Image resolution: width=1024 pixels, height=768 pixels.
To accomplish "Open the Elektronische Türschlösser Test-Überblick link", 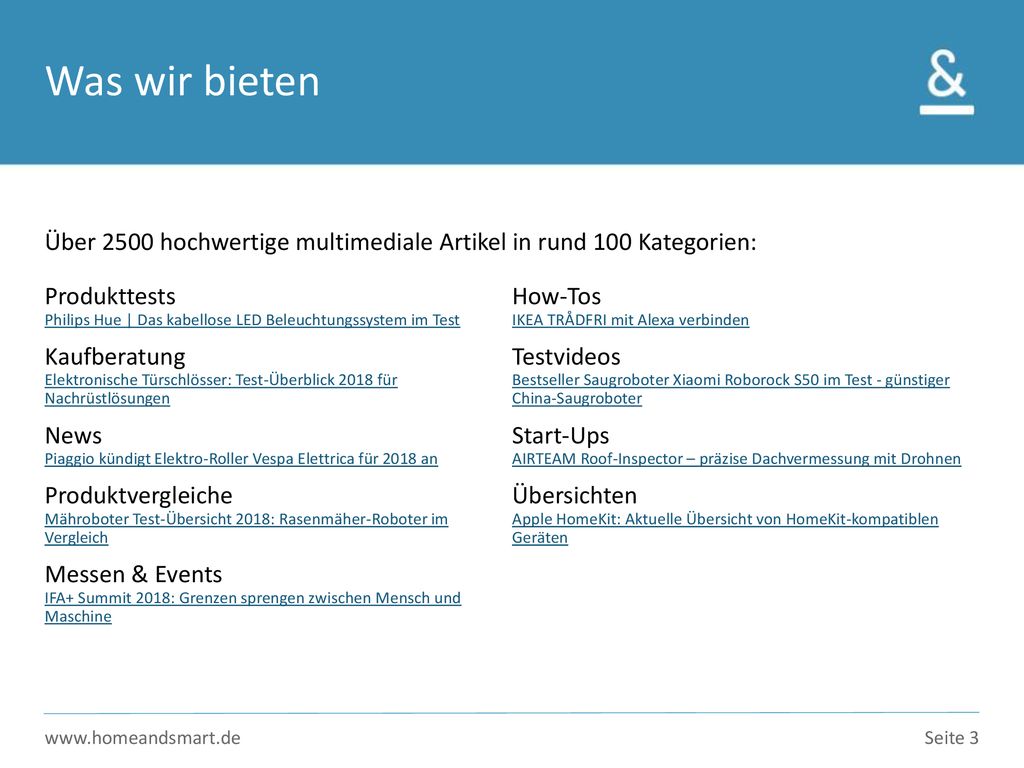I will tap(221, 389).
